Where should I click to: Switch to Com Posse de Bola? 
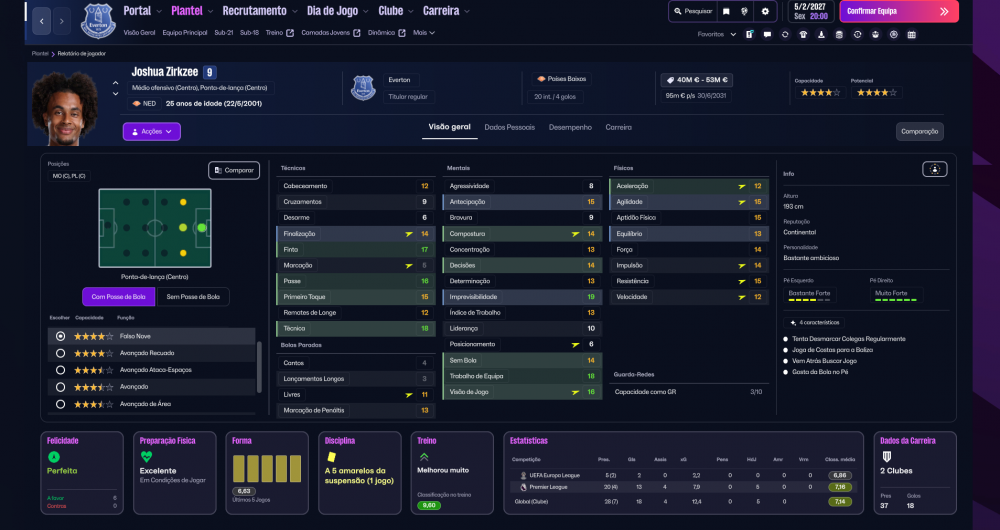119,297
